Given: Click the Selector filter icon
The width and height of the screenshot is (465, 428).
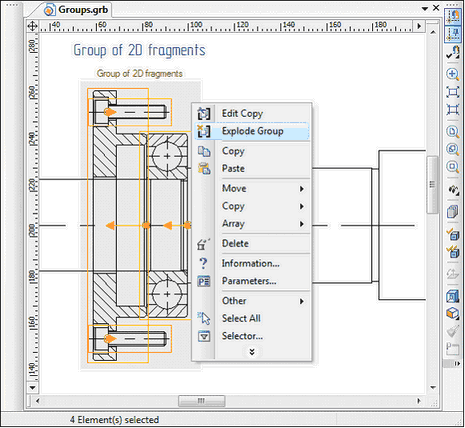Looking at the screenshot, I should [x=204, y=336].
